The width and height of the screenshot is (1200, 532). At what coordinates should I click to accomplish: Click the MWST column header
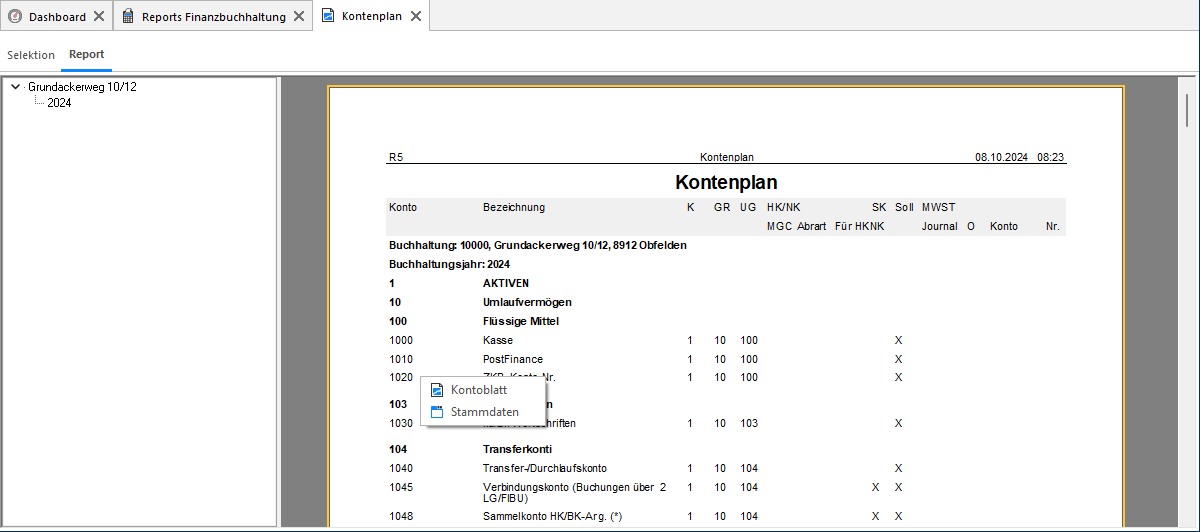coord(939,207)
